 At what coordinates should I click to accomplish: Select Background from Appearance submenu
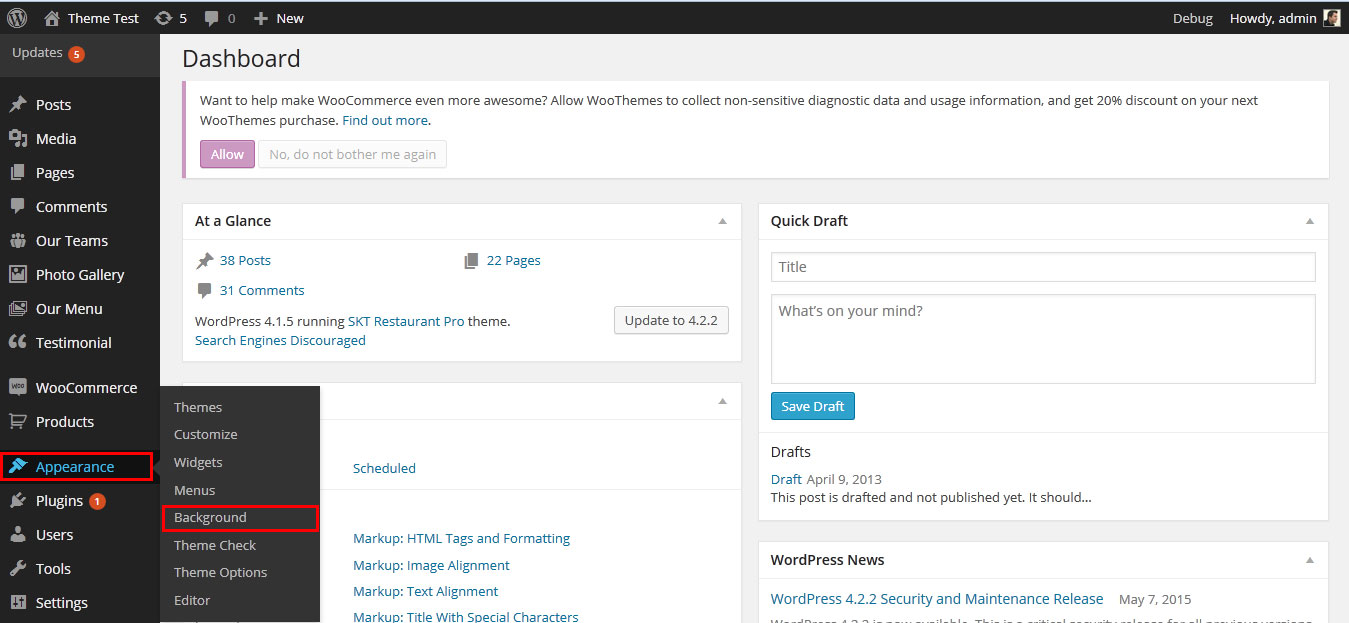pos(210,518)
